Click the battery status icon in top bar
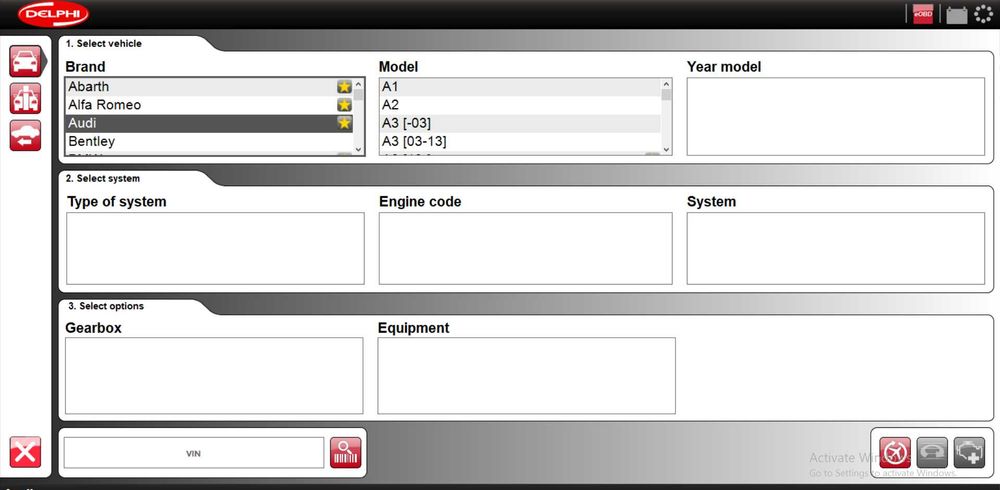 (957, 15)
